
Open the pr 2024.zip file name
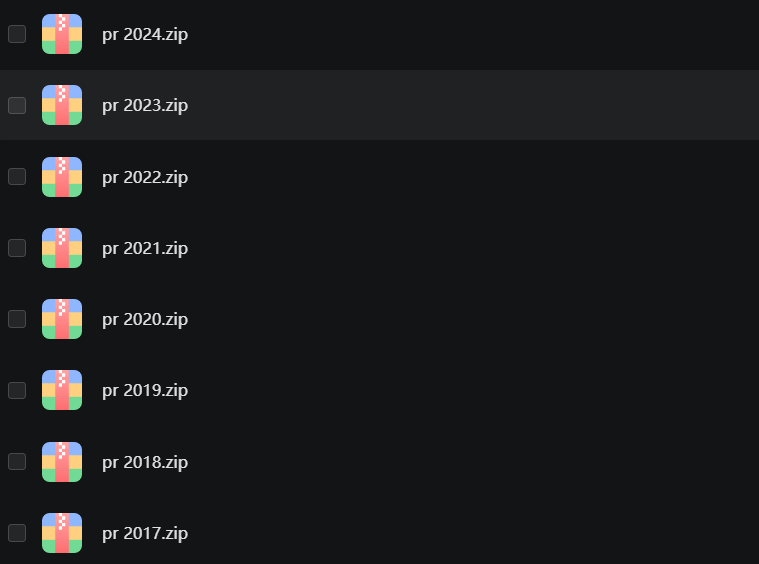point(145,34)
